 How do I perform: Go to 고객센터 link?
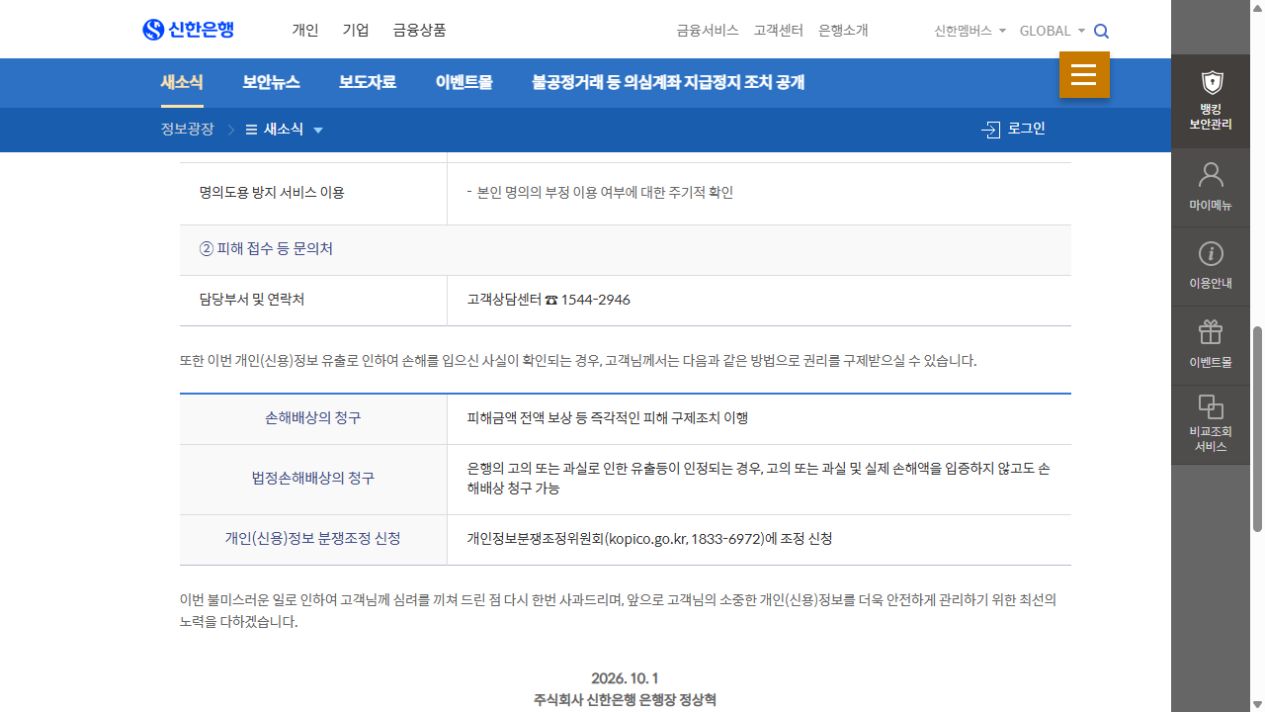tap(778, 31)
